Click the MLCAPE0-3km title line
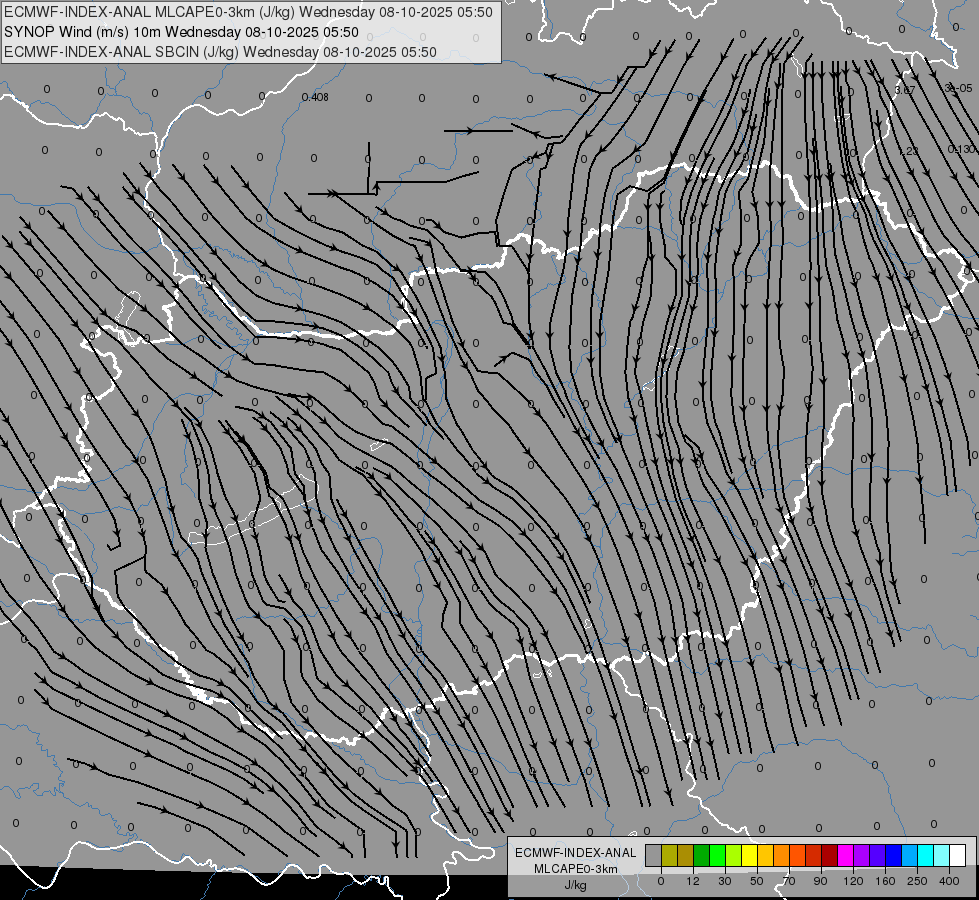The image size is (979, 900). click(248, 12)
